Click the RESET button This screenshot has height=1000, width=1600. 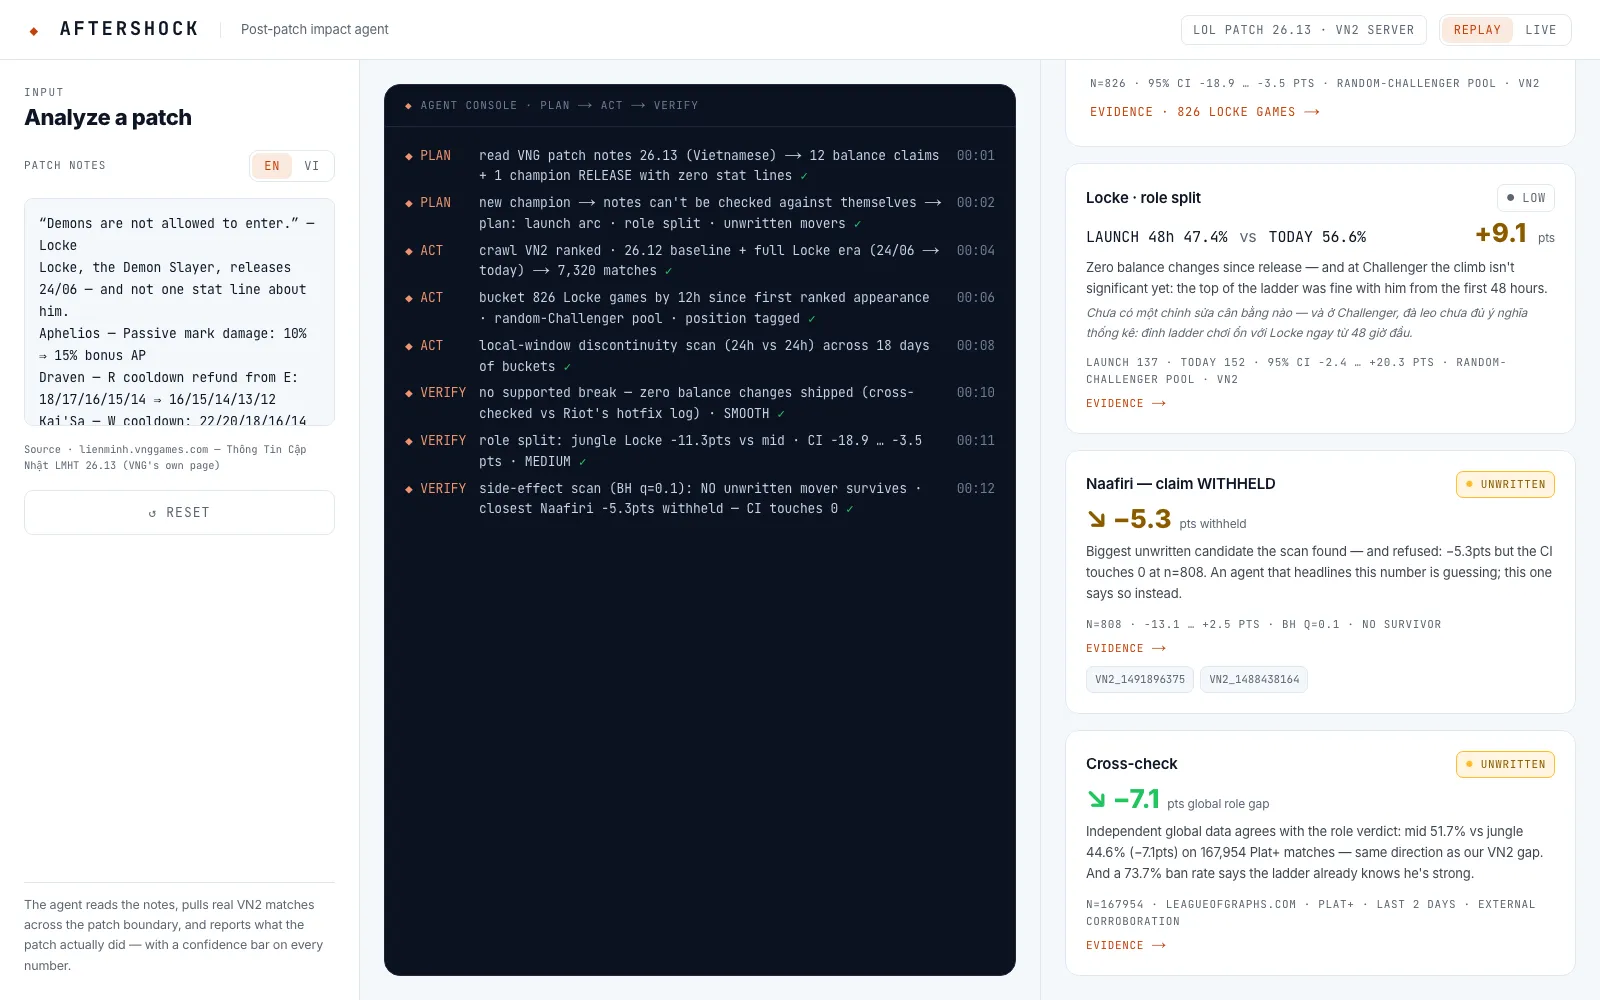(179, 512)
